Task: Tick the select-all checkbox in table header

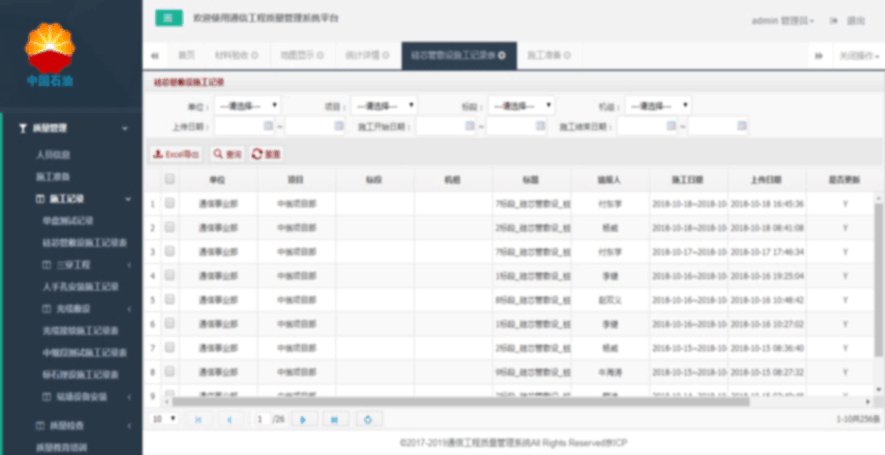Action: point(169,180)
